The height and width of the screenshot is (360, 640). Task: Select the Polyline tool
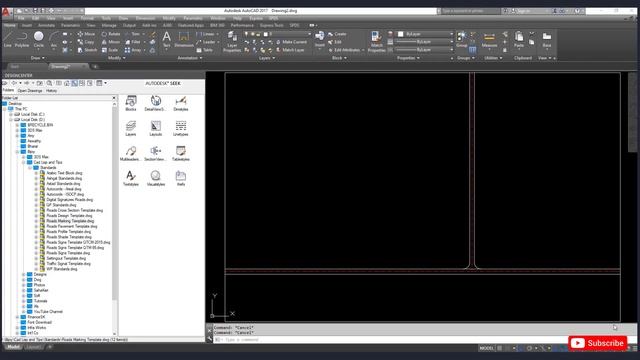coord(22,40)
